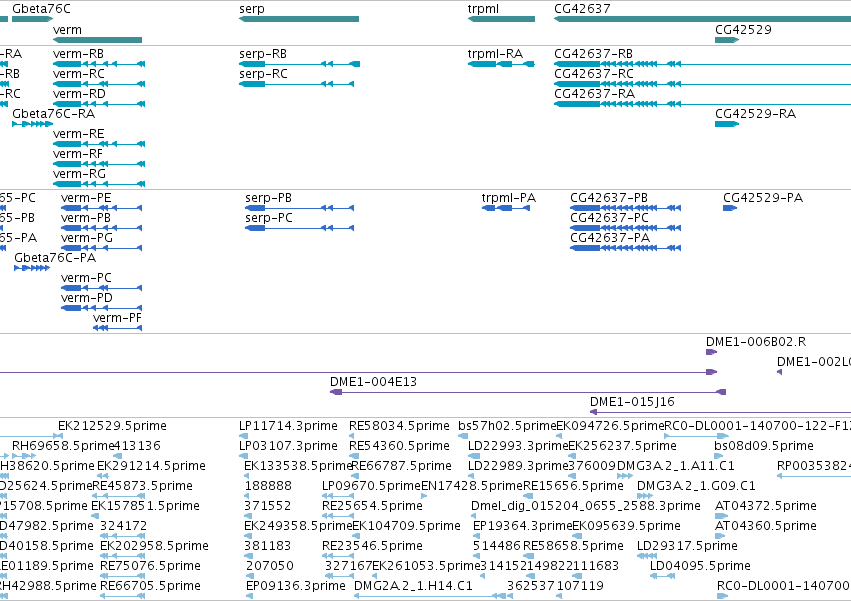Select EST RE75076.5prime
This screenshot has width=851, height=601.
coord(150,566)
